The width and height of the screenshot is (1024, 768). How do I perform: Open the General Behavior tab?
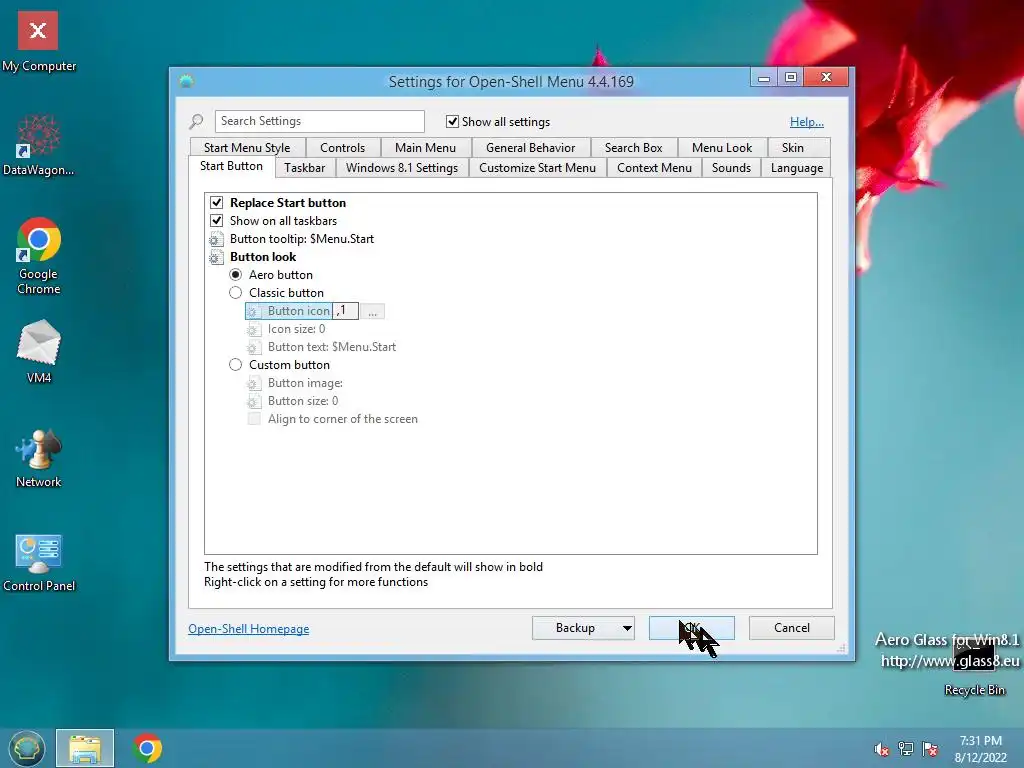[530, 148]
